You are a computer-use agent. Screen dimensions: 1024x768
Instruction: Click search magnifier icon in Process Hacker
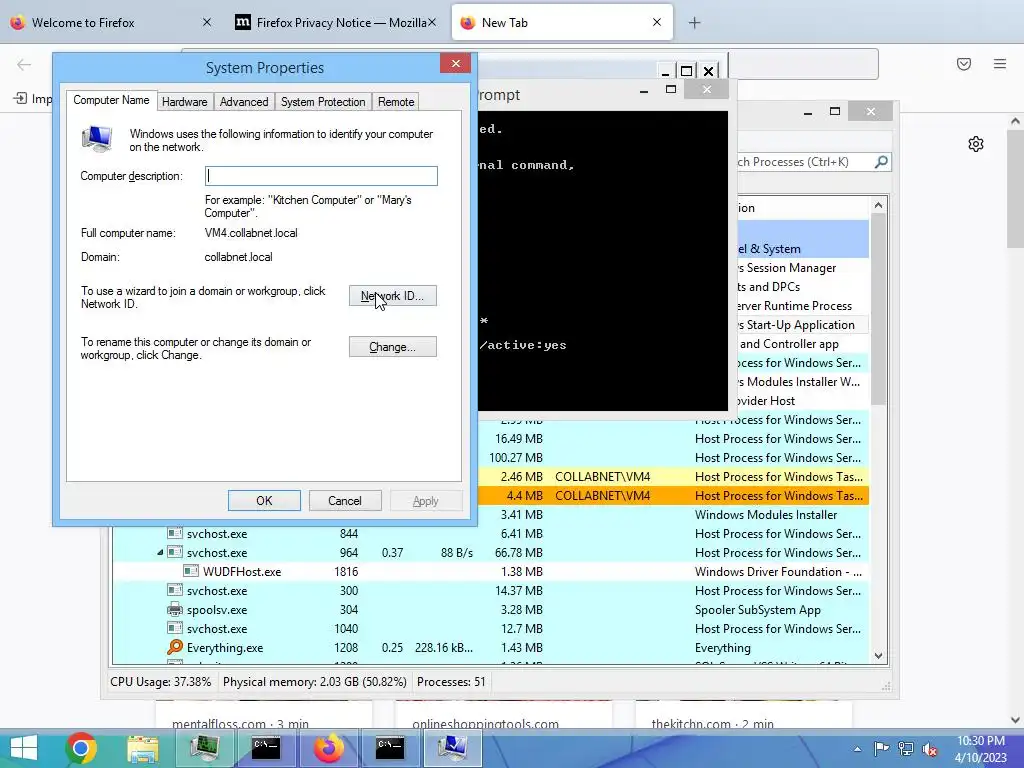[881, 161]
